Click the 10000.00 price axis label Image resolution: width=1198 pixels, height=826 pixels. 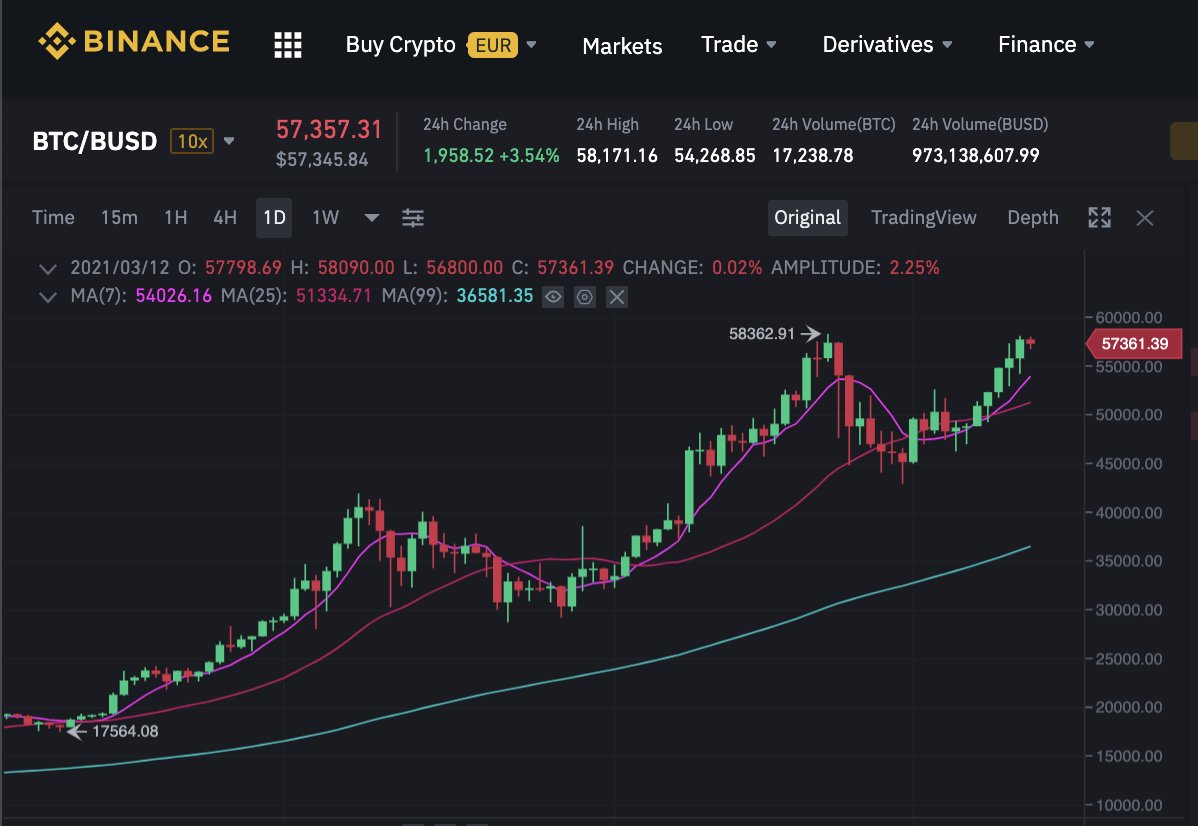point(1128,805)
